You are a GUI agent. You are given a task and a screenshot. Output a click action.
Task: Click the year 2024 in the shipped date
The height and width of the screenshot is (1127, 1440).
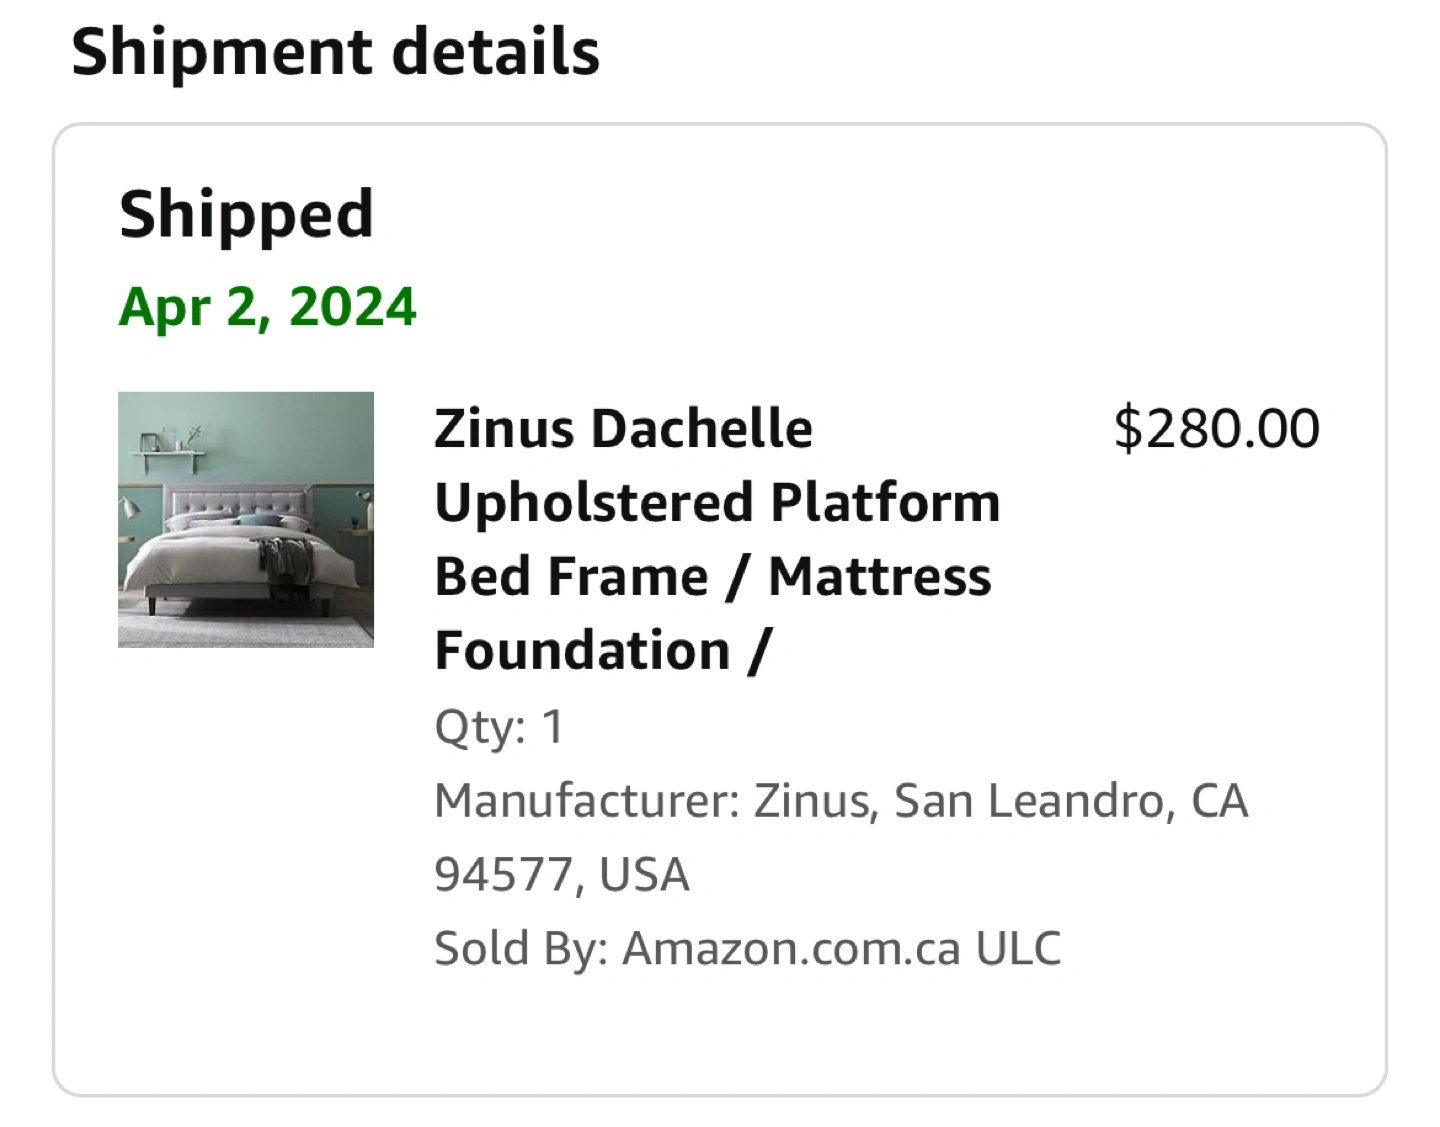coord(352,307)
